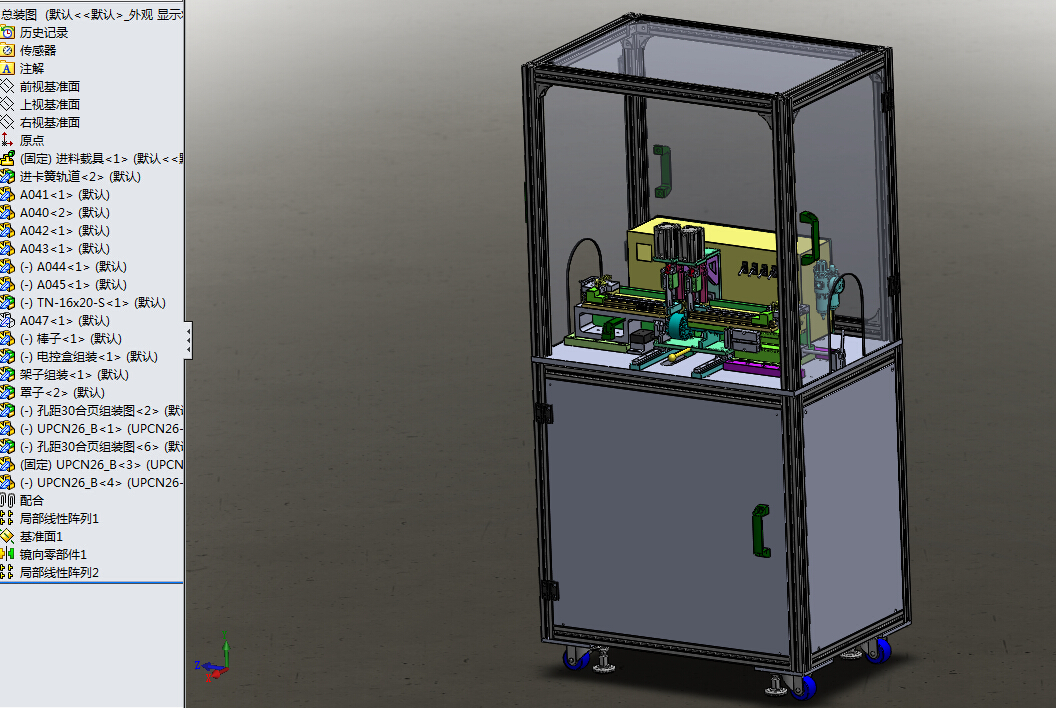Viewport: 1056px width, 708px height.
Task: Click the 配合 mates paperclip icon
Action: [7, 501]
